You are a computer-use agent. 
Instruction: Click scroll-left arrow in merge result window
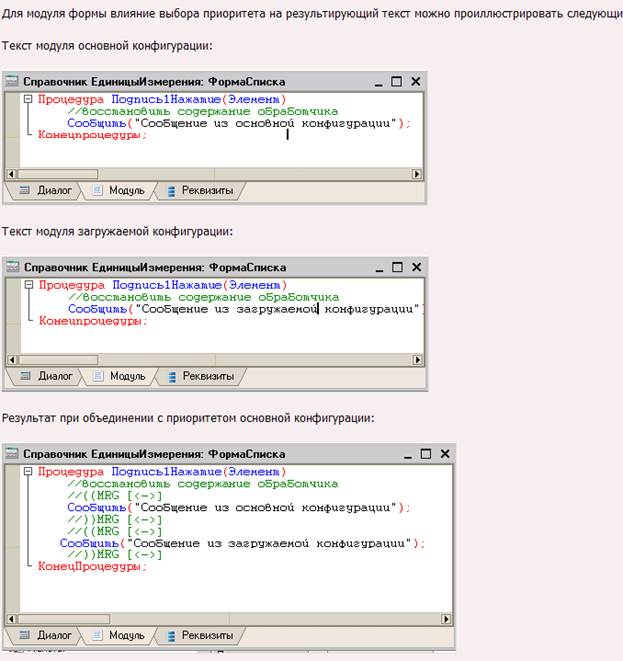pyautogui.click(x=11, y=619)
